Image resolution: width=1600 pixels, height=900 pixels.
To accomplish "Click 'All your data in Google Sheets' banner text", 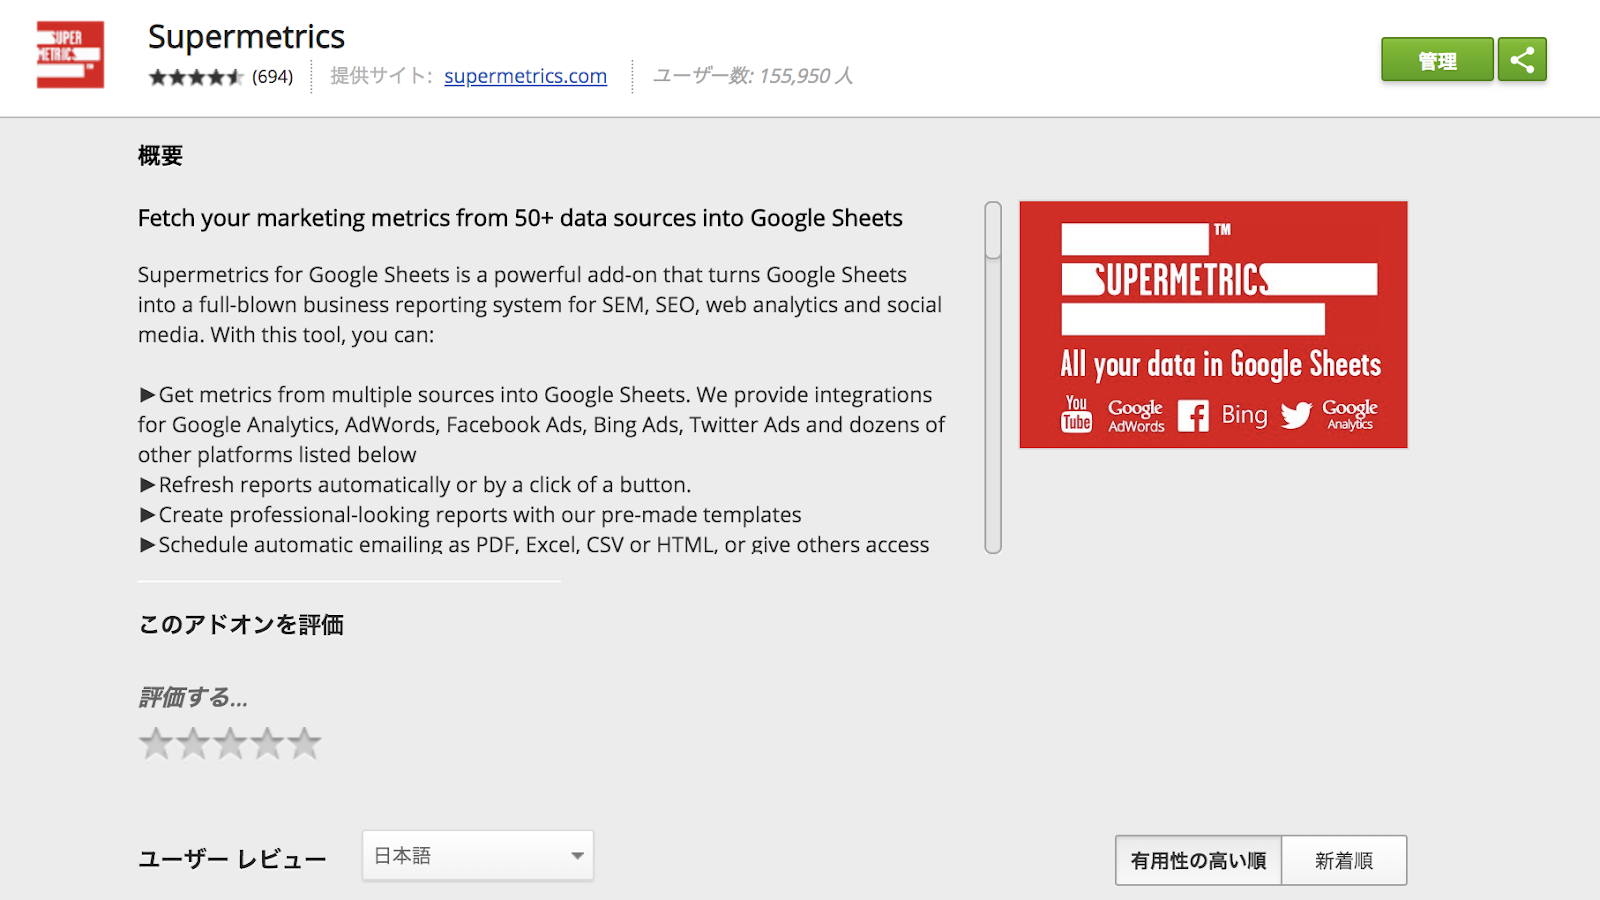I will [1221, 365].
